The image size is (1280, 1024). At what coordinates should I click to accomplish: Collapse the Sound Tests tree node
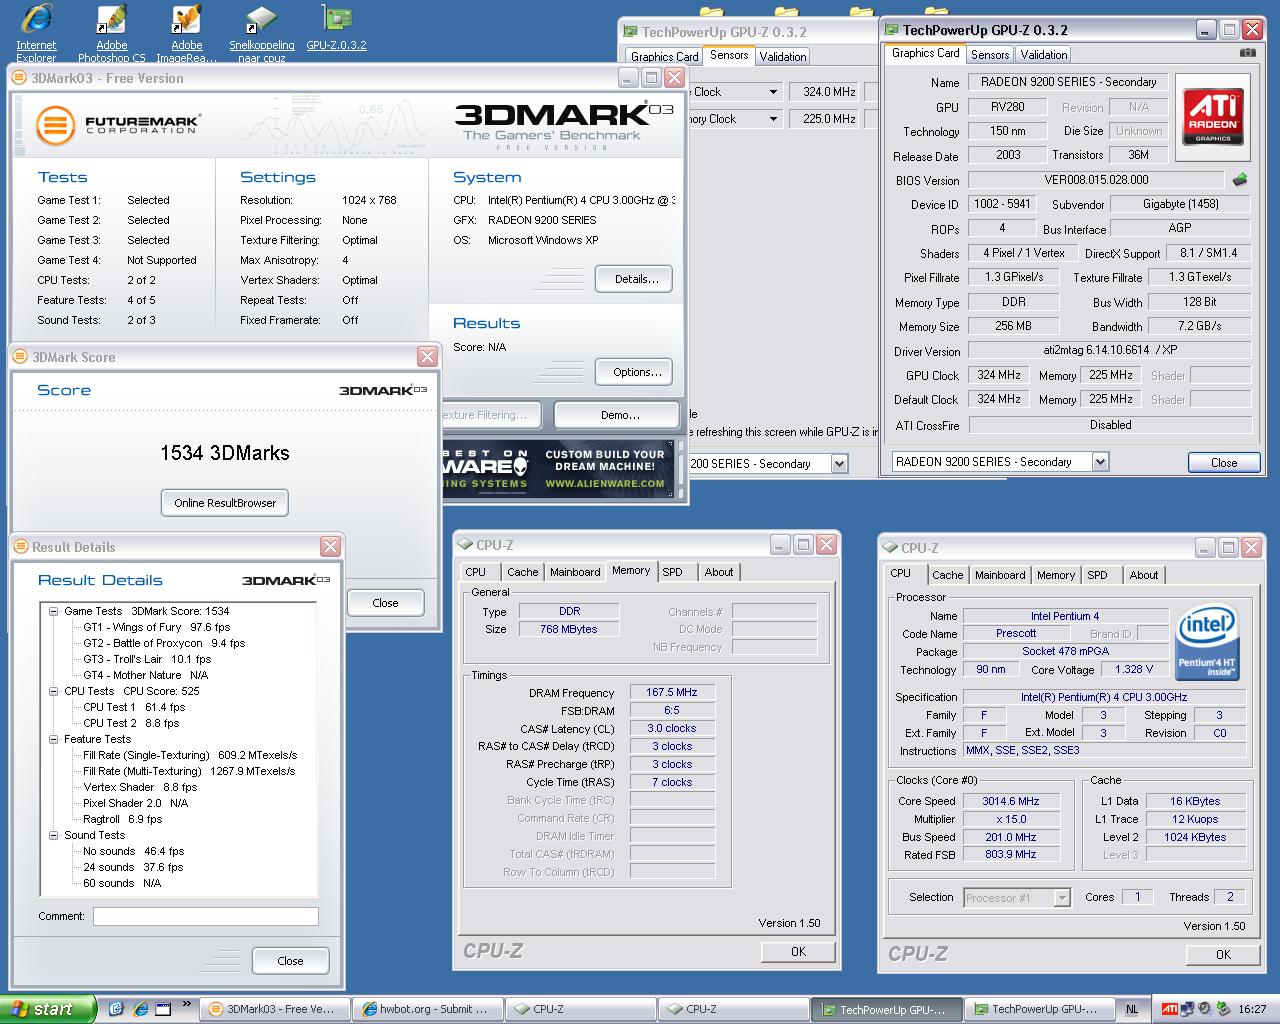54,835
